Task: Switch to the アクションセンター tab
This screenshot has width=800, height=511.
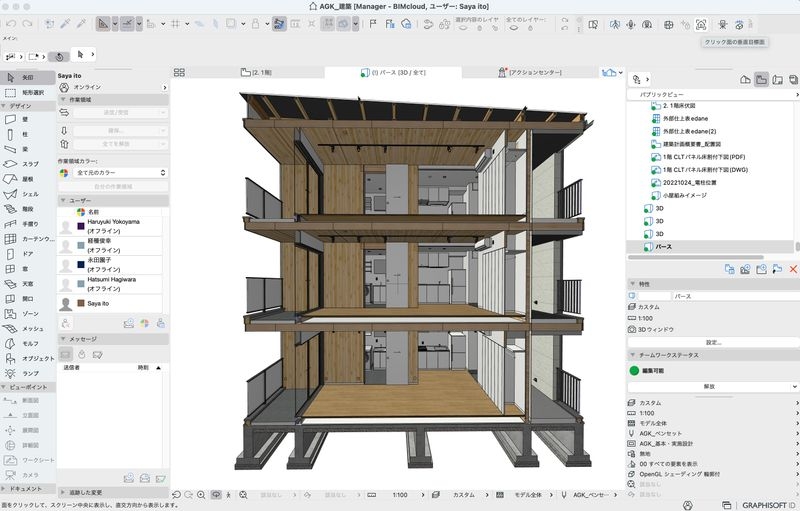Action: point(530,72)
